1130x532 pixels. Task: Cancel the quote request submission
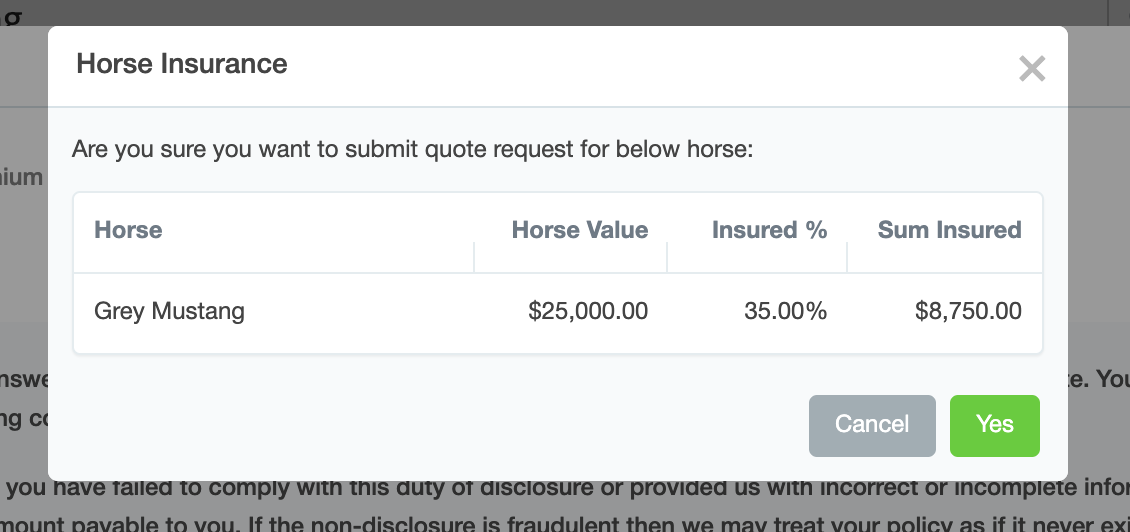tap(871, 425)
